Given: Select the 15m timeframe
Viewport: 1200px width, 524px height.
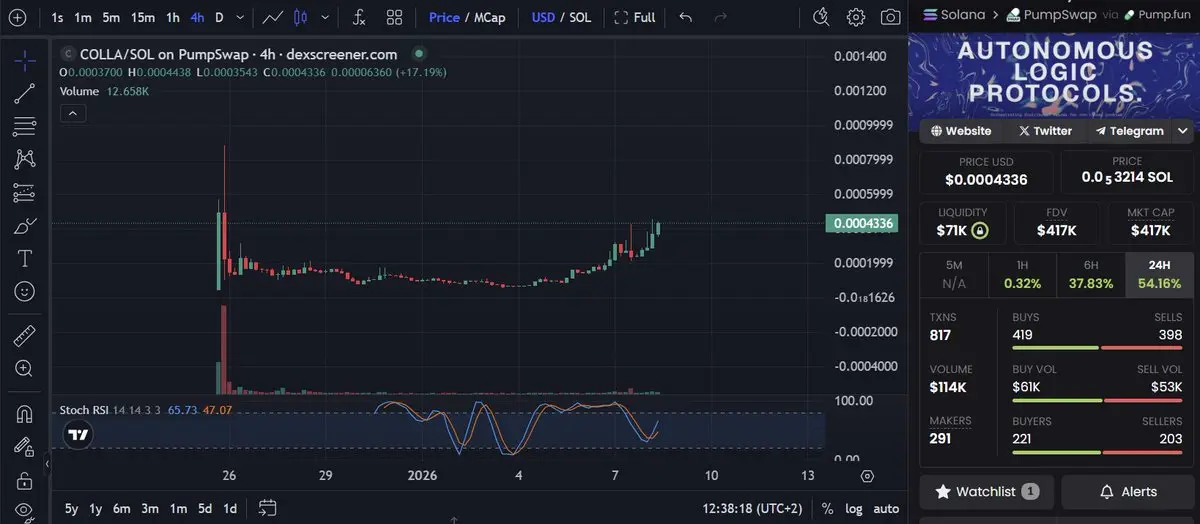Looking at the screenshot, I should [143, 17].
